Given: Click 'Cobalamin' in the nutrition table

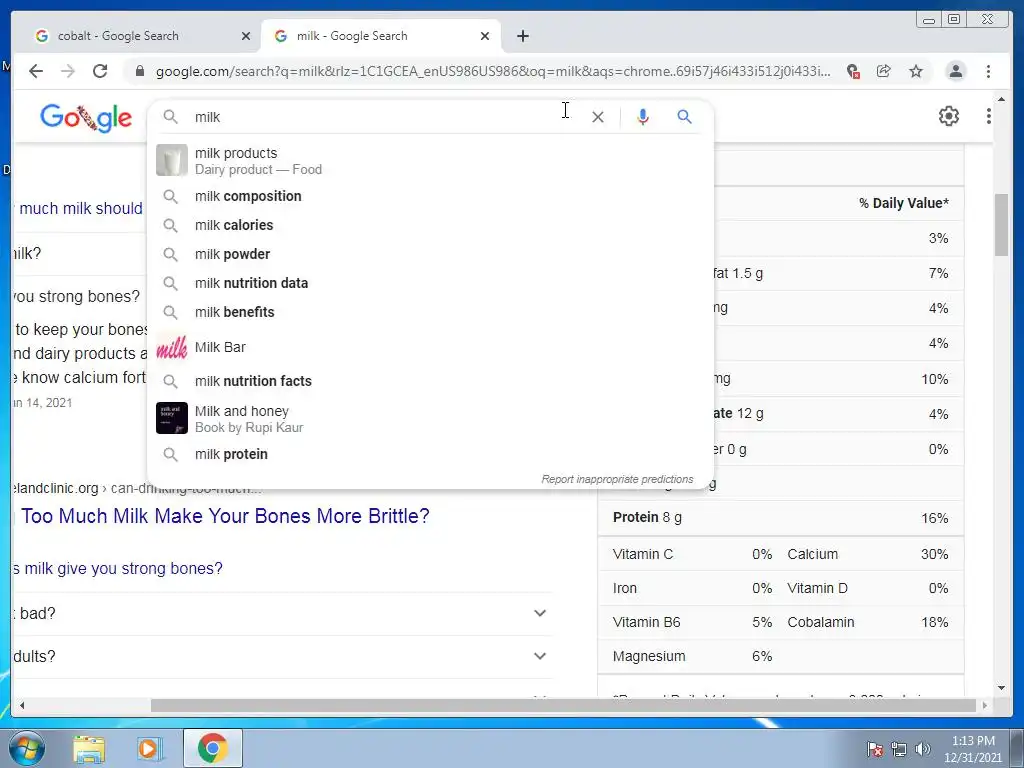Looking at the screenshot, I should tap(820, 622).
